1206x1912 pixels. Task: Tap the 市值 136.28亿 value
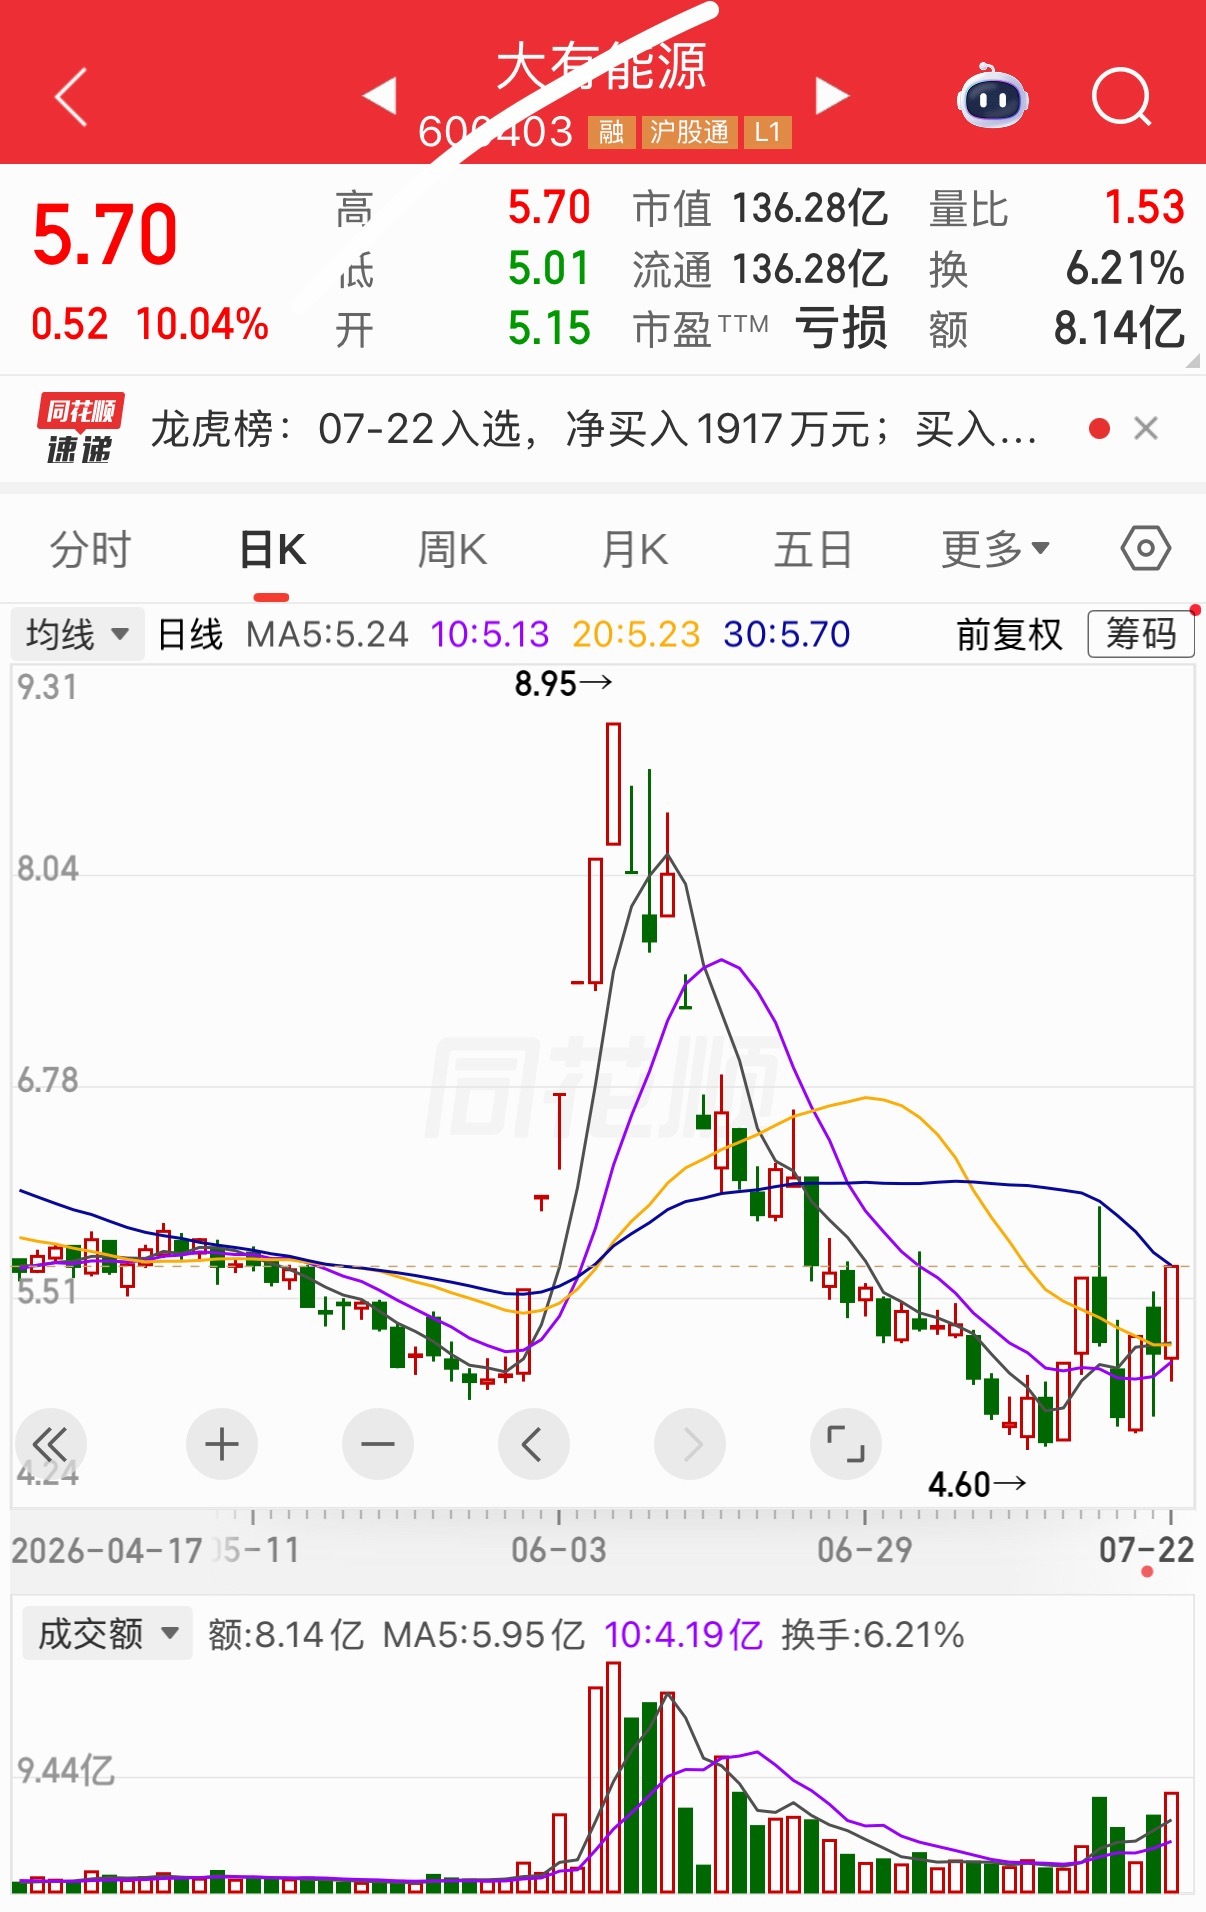810,209
